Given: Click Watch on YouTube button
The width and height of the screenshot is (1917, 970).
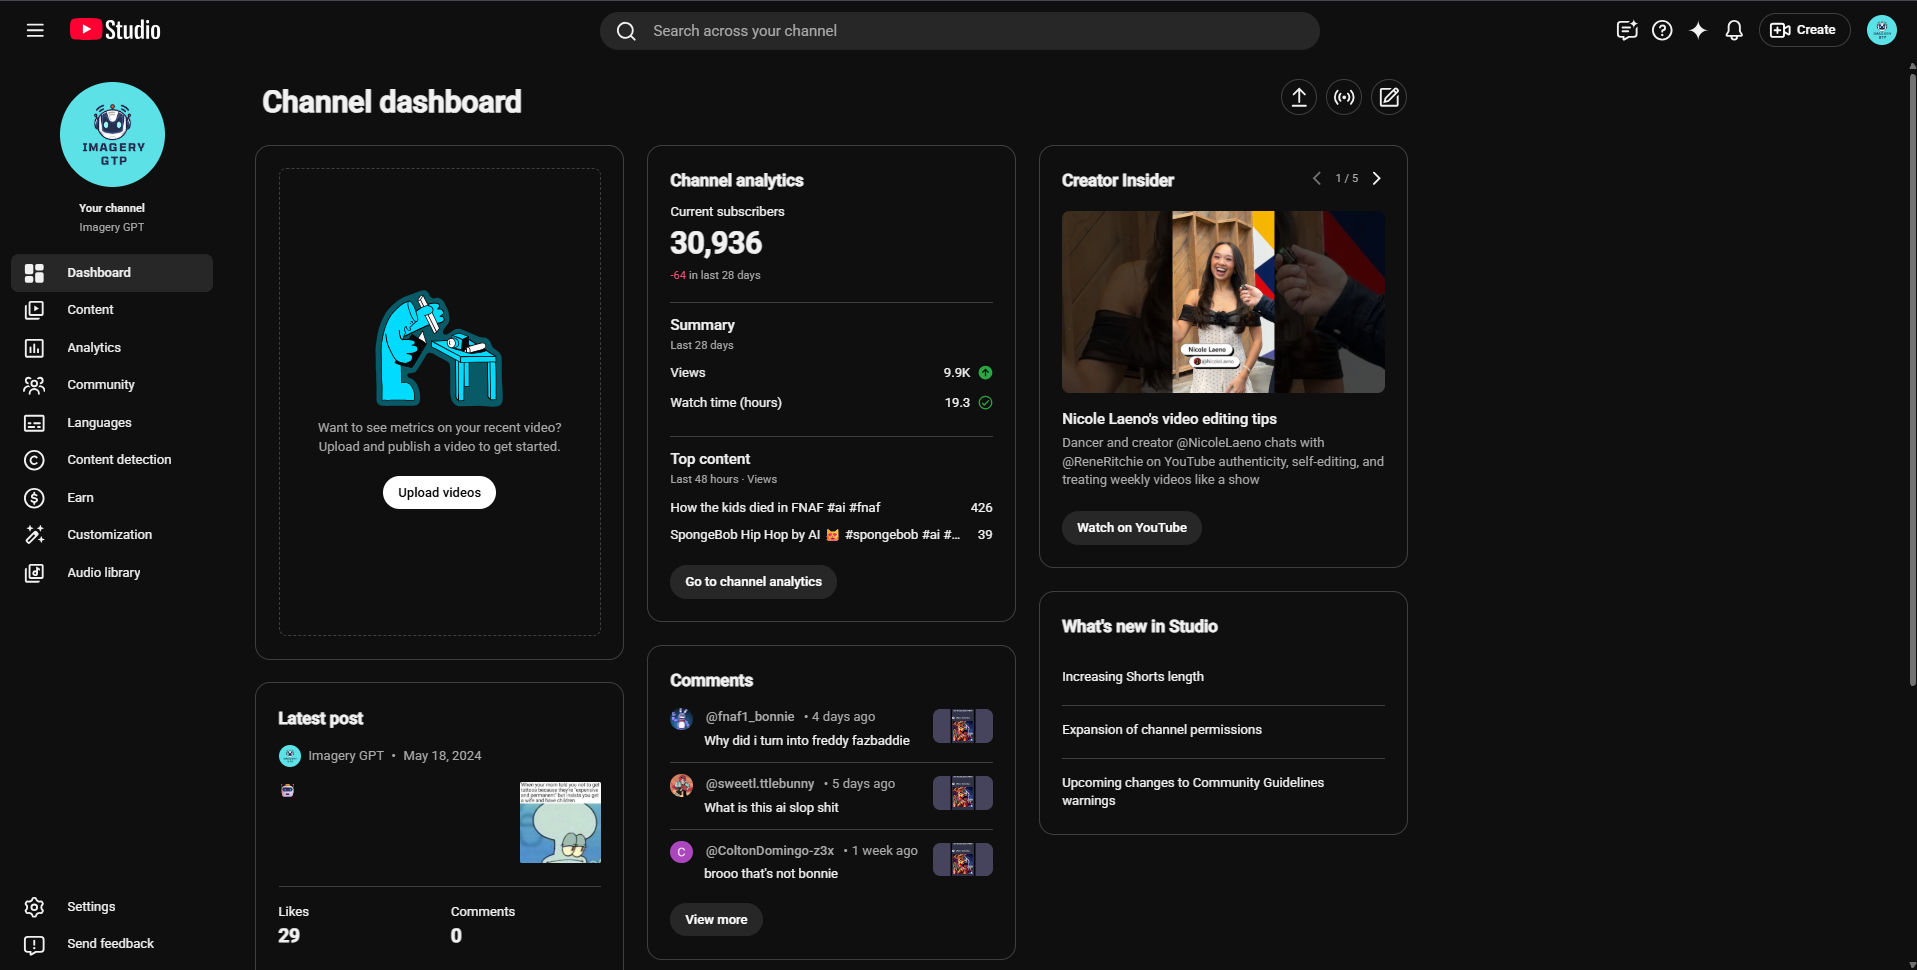Looking at the screenshot, I should click(1132, 528).
